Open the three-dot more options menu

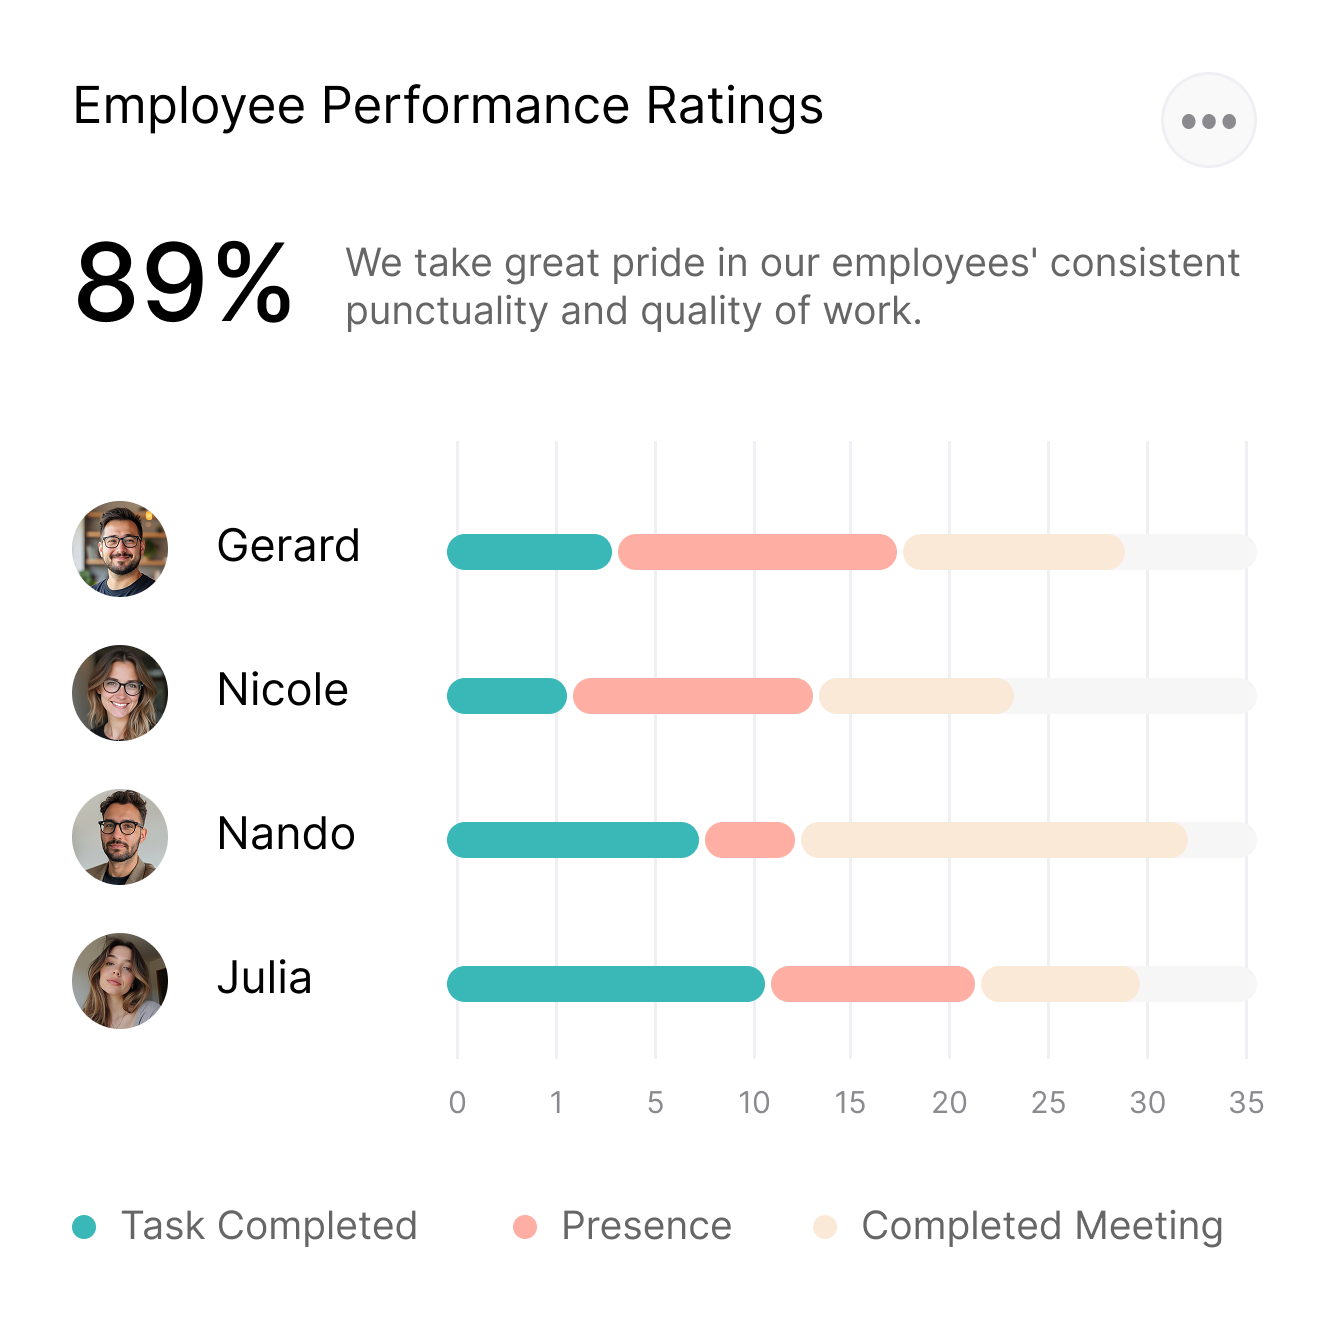click(1208, 121)
